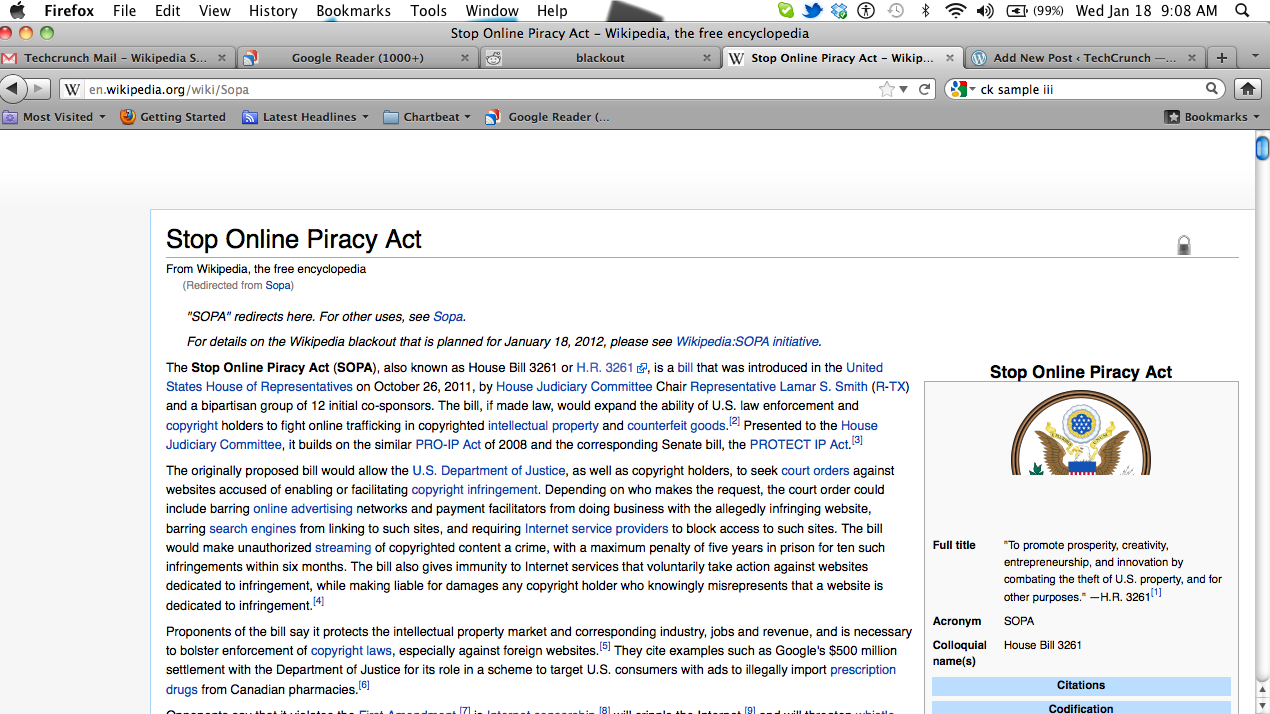Open Spotlight search in the menu bar
Viewport: 1270px width, 714px height.
pos(1242,11)
